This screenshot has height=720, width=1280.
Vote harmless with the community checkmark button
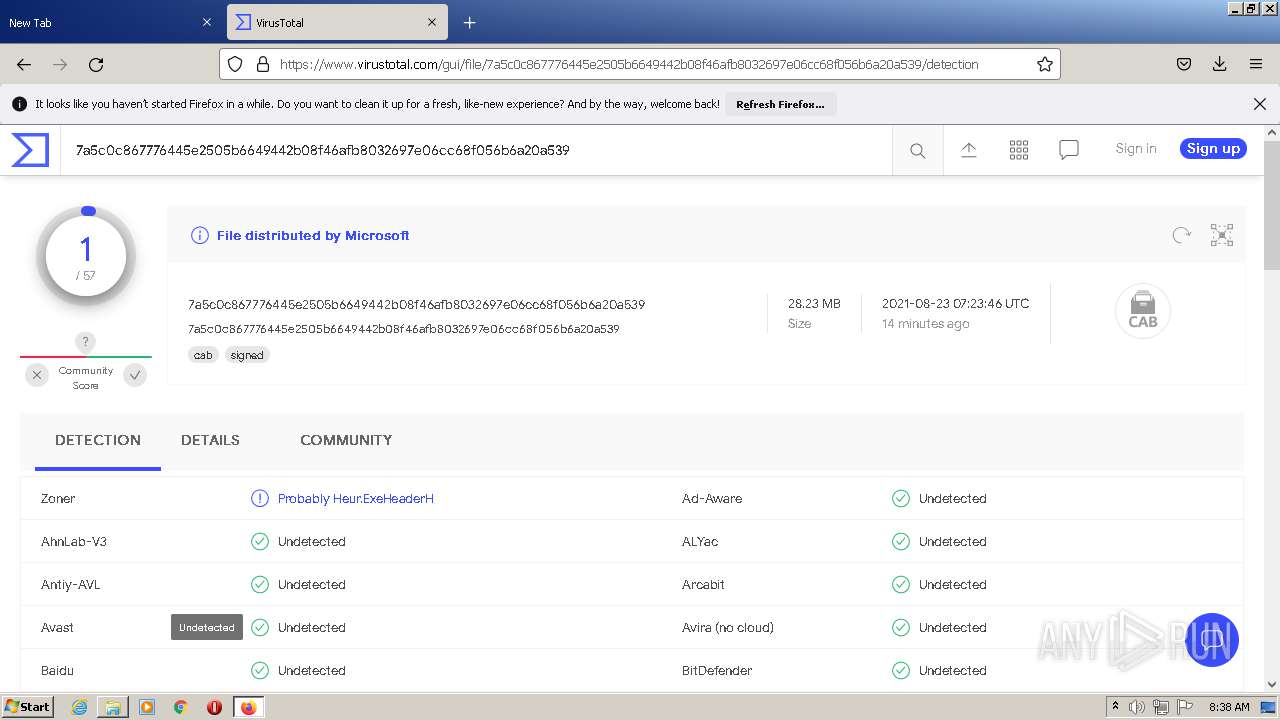(x=135, y=375)
